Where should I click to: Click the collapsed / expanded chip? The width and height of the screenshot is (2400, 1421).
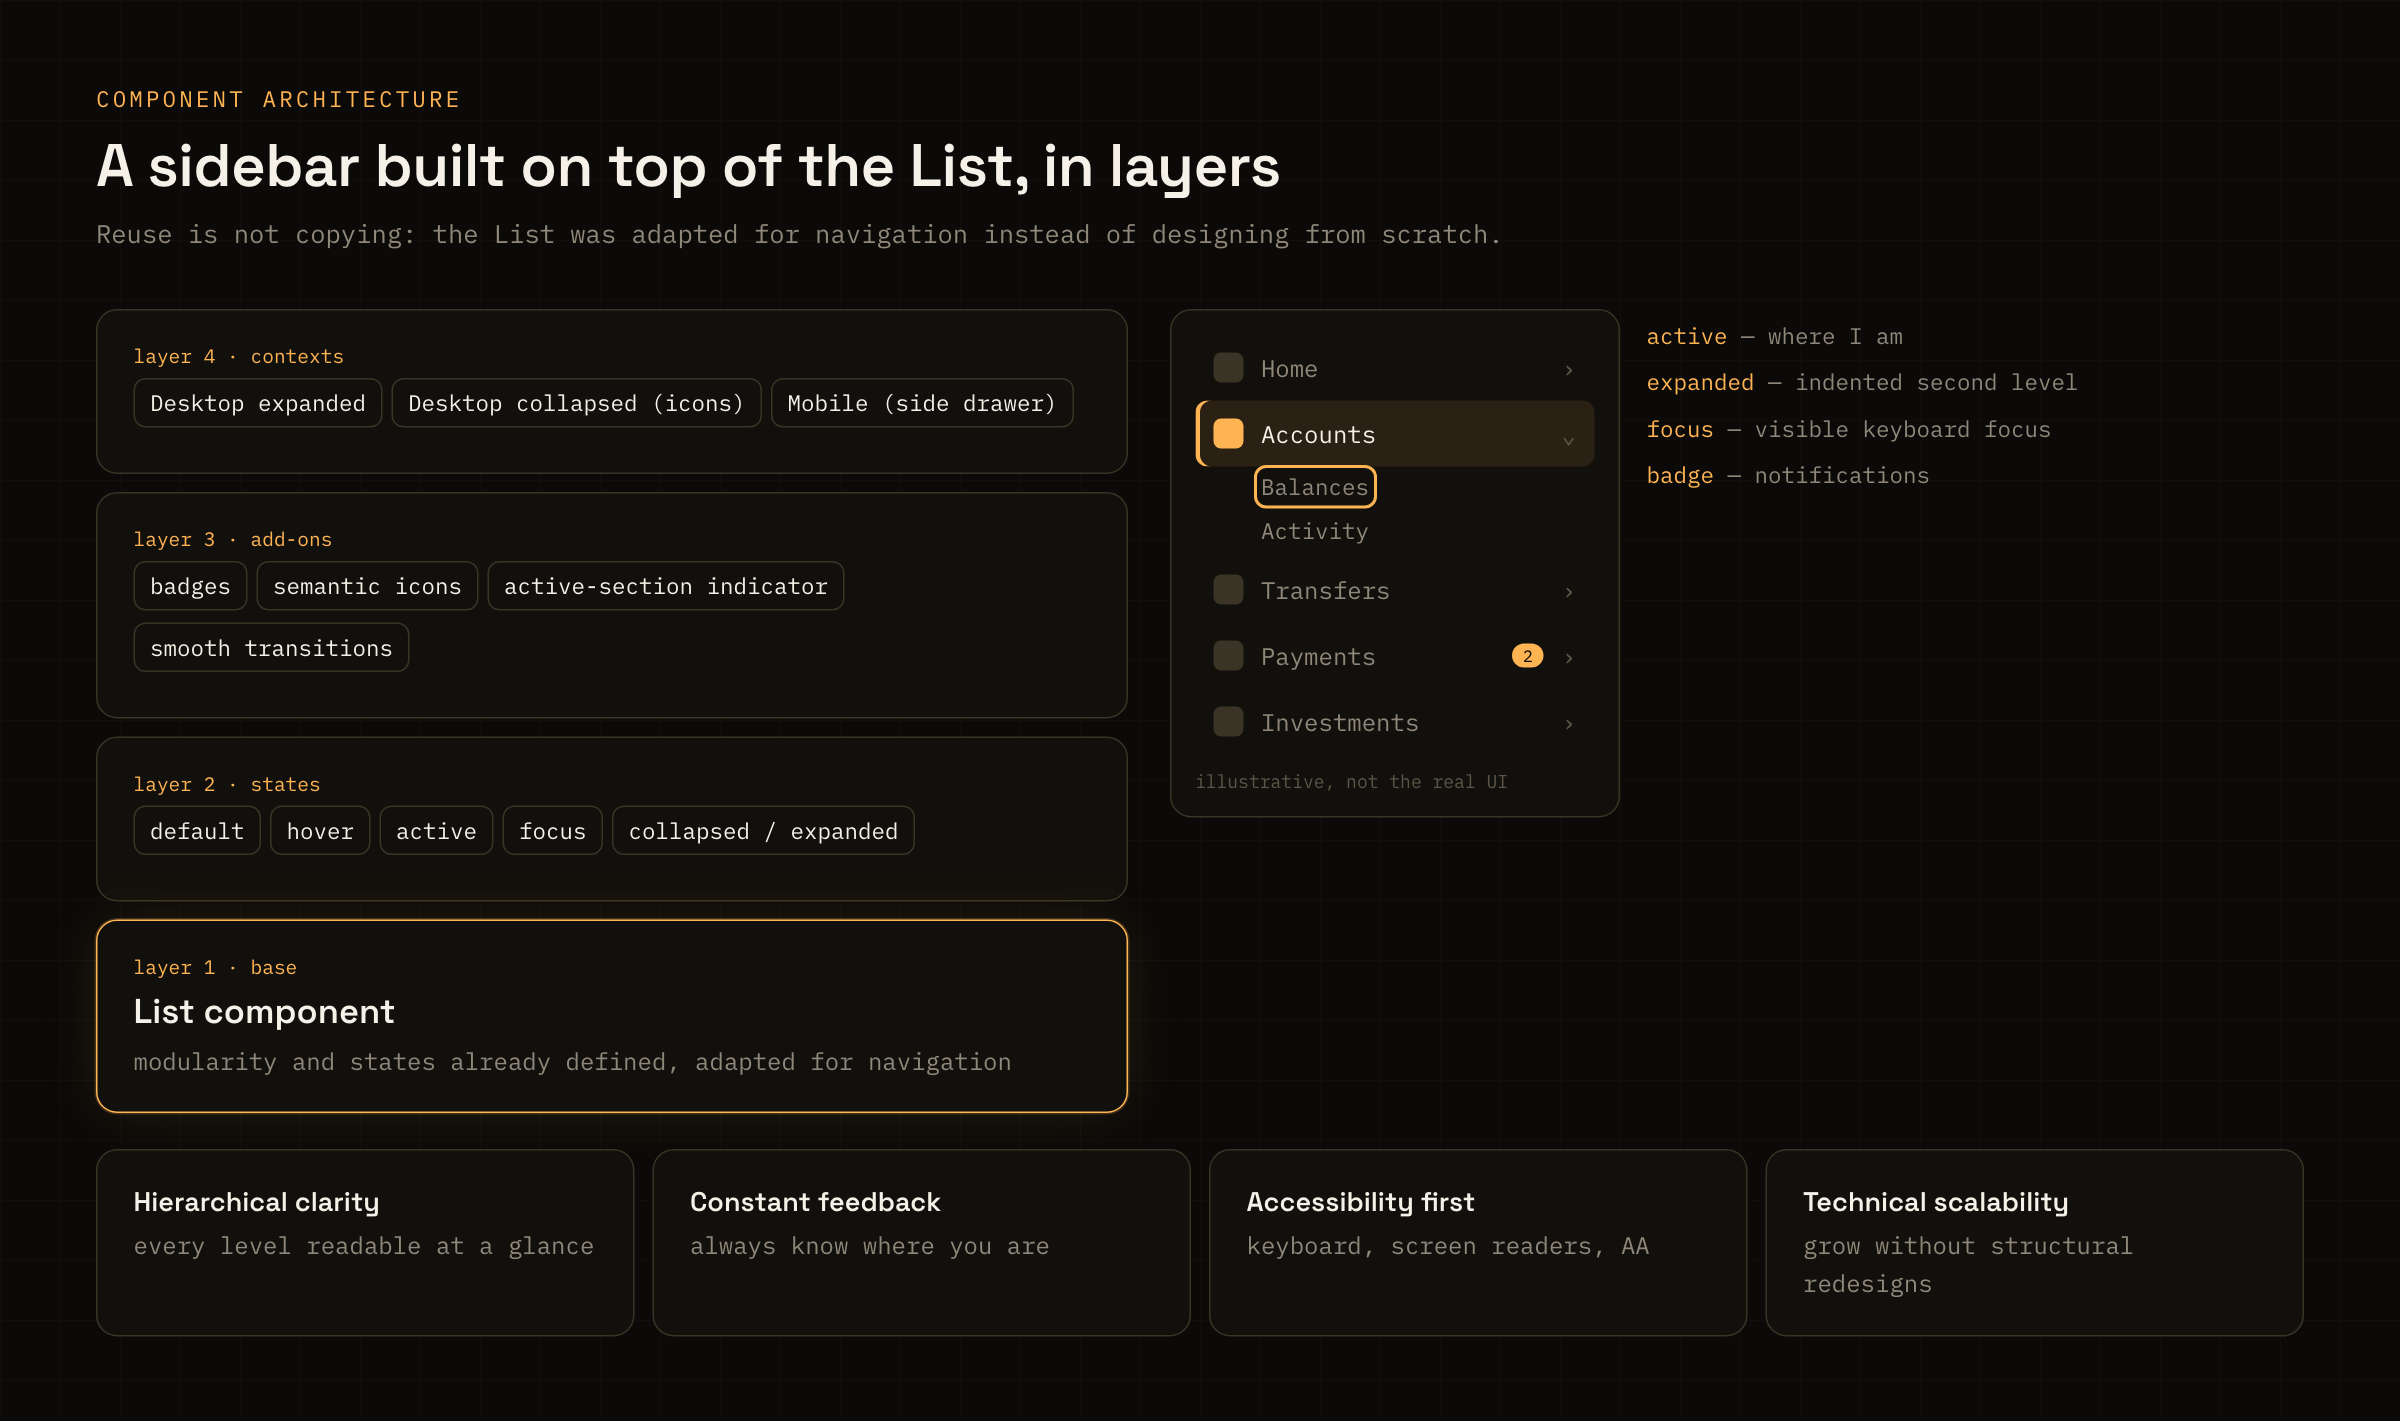pos(763,831)
